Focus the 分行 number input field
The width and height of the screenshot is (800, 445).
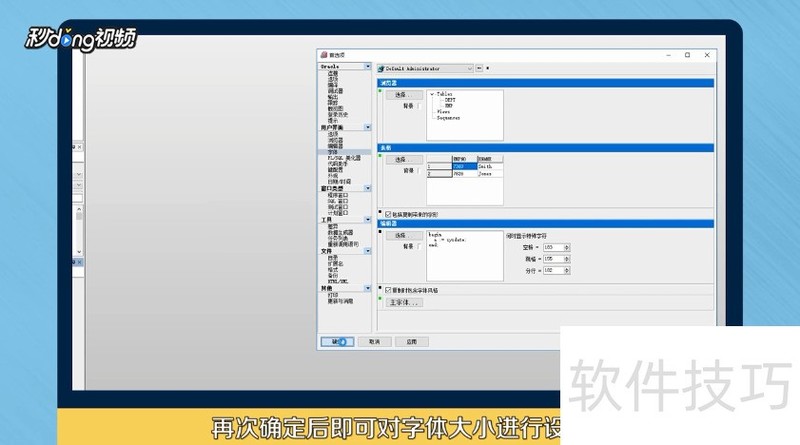point(553,270)
